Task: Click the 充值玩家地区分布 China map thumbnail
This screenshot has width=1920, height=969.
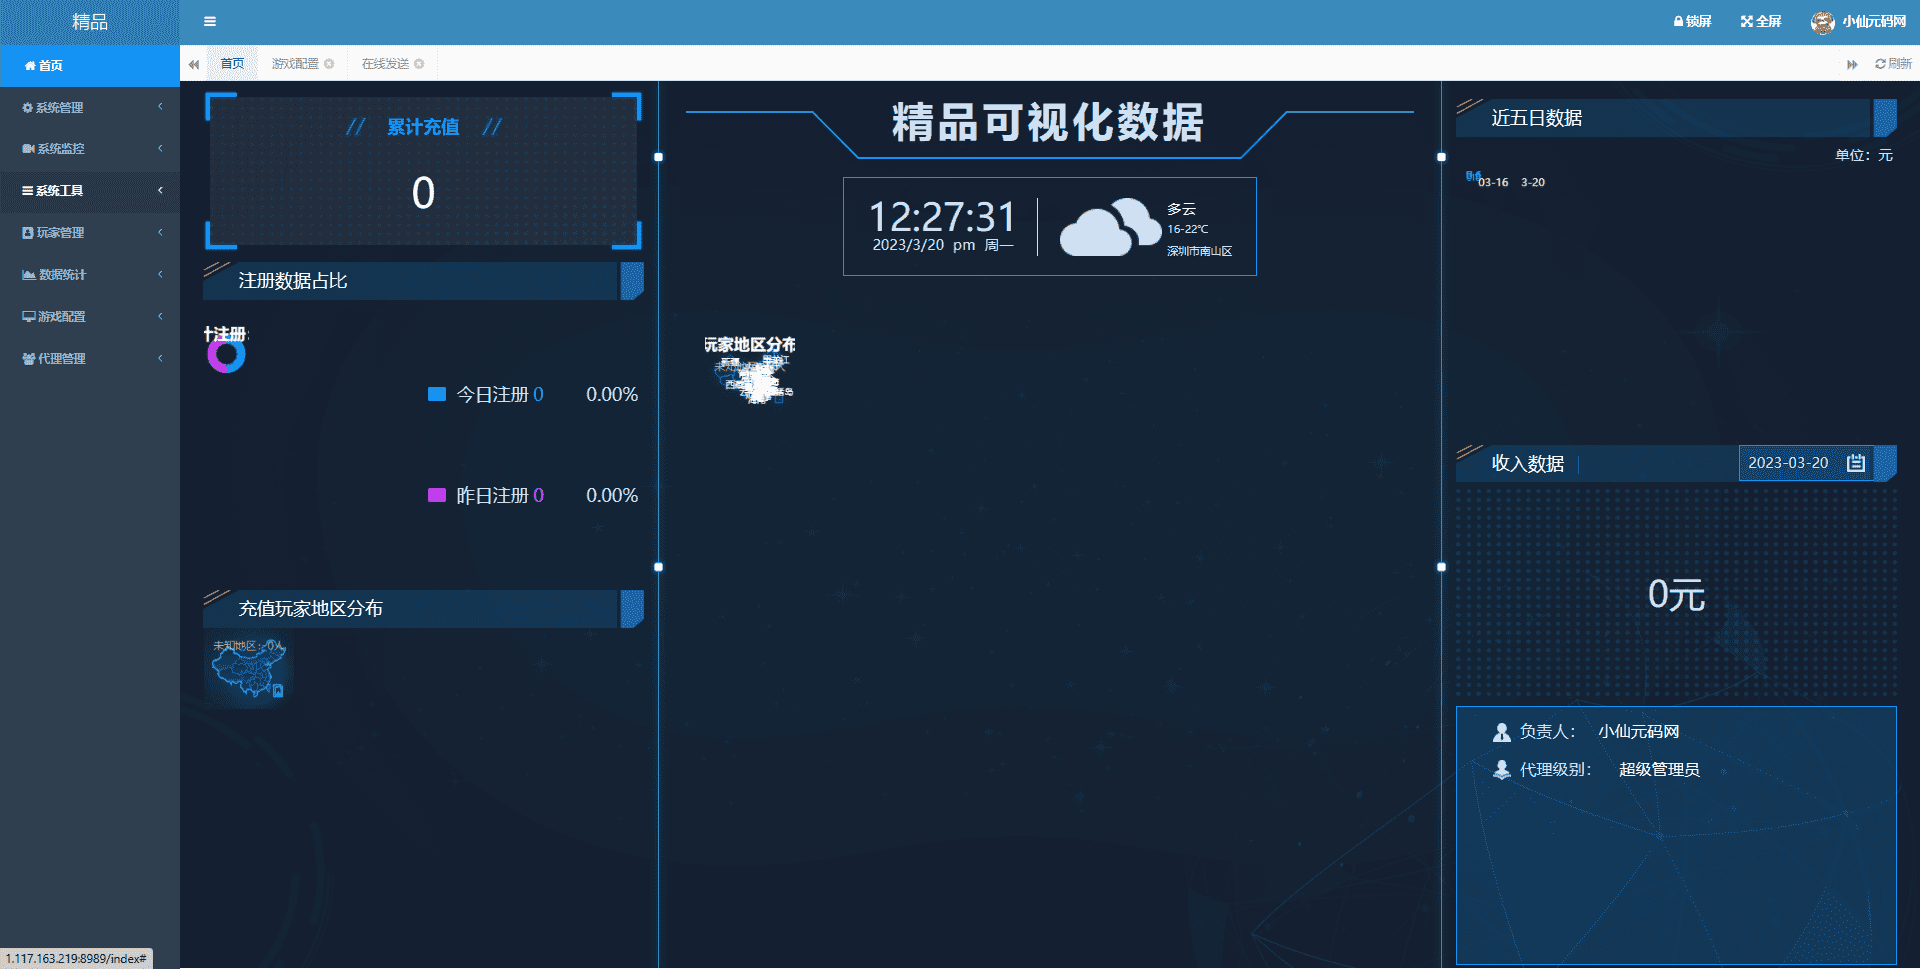Action: click(249, 669)
